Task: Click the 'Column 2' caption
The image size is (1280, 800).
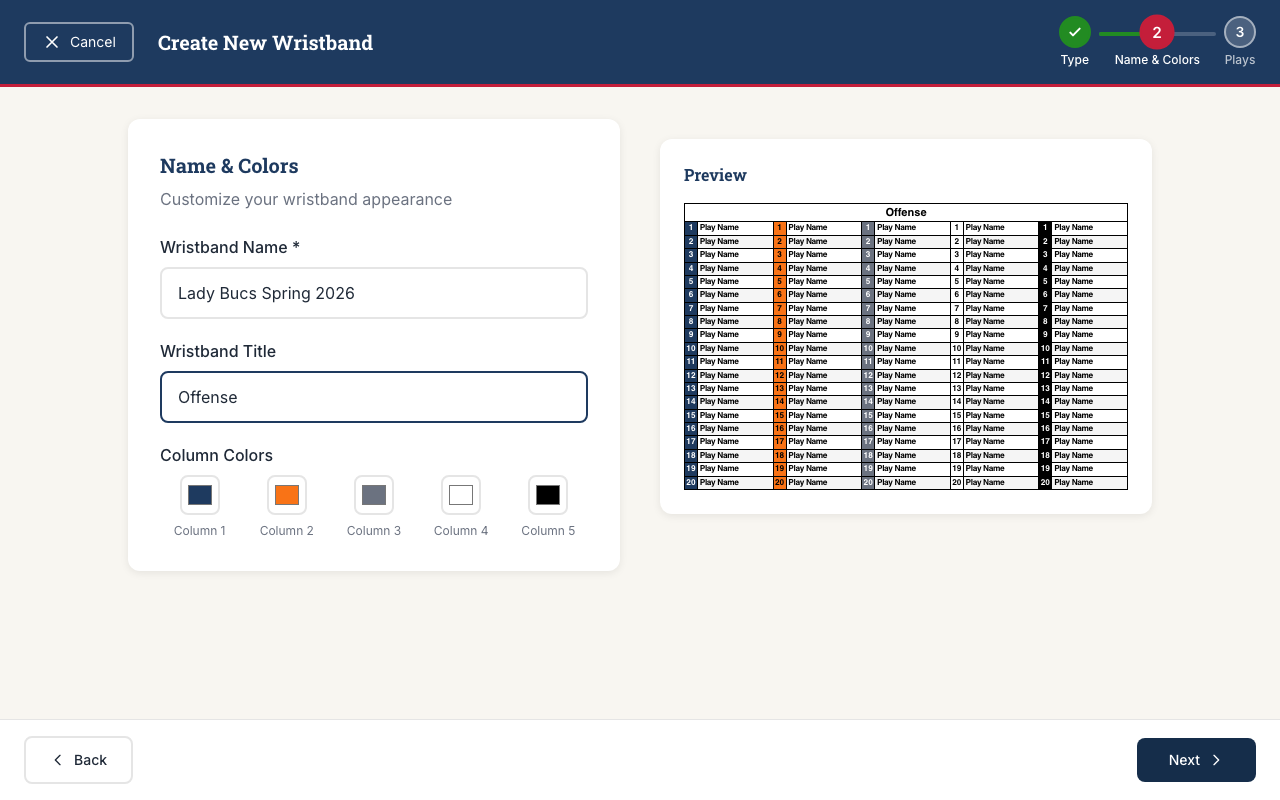Action: 287,531
